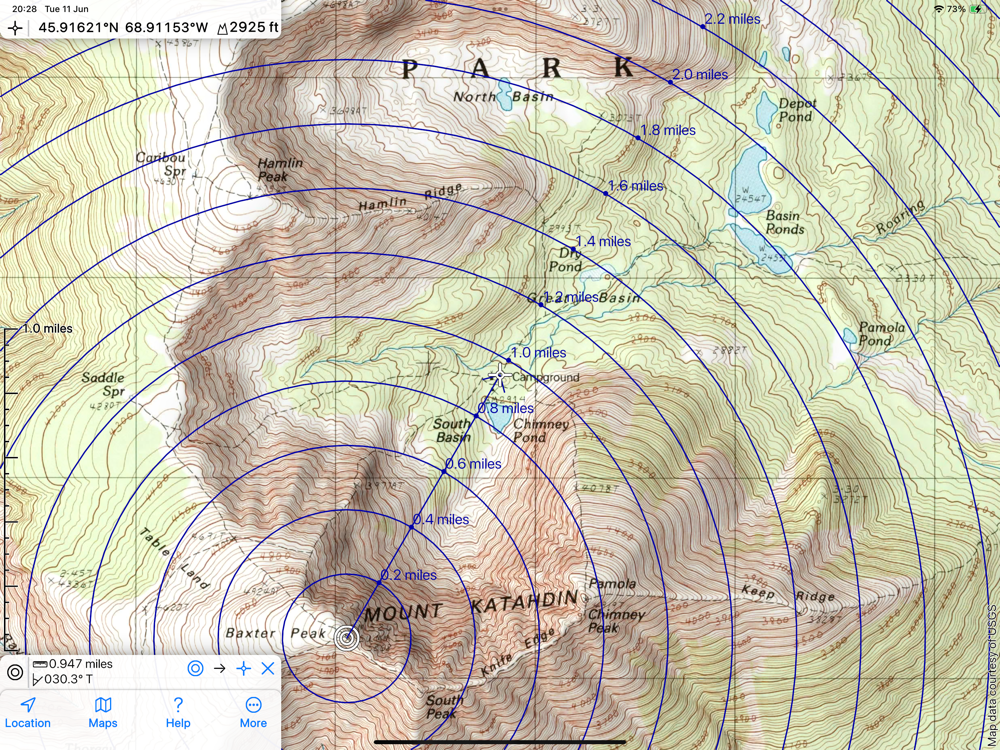The image size is (1000, 750).
Task: Tap the Hamlin Peak map label
Action: [280, 170]
